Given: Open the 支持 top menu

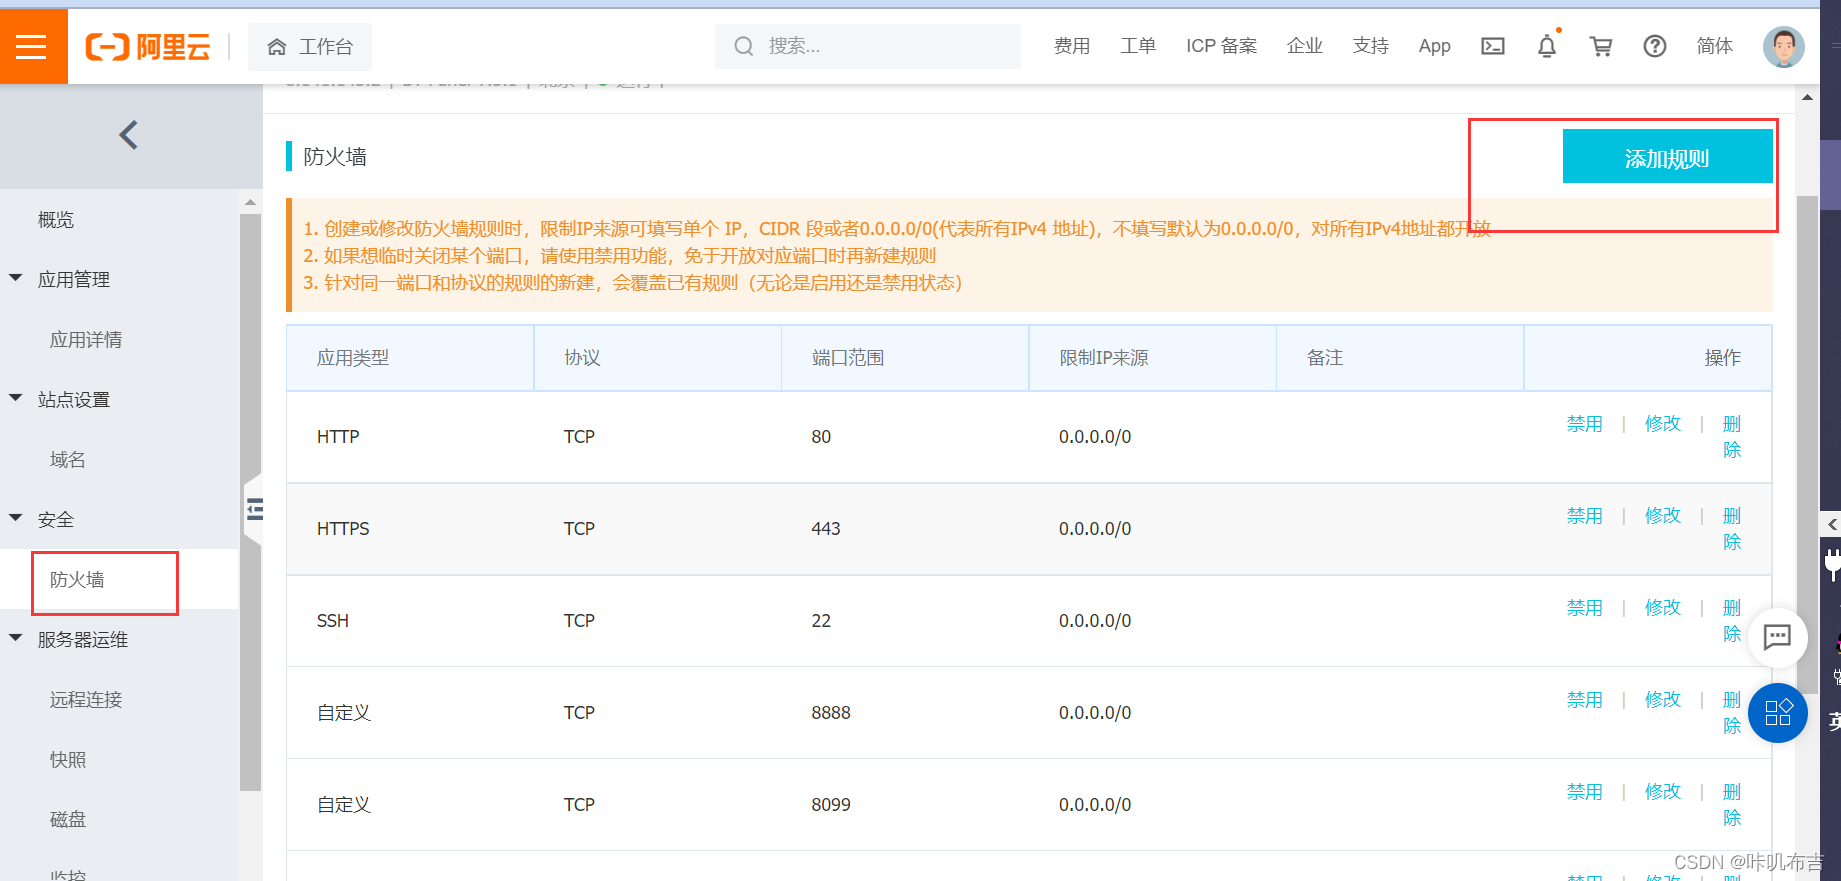Looking at the screenshot, I should click(1371, 46).
